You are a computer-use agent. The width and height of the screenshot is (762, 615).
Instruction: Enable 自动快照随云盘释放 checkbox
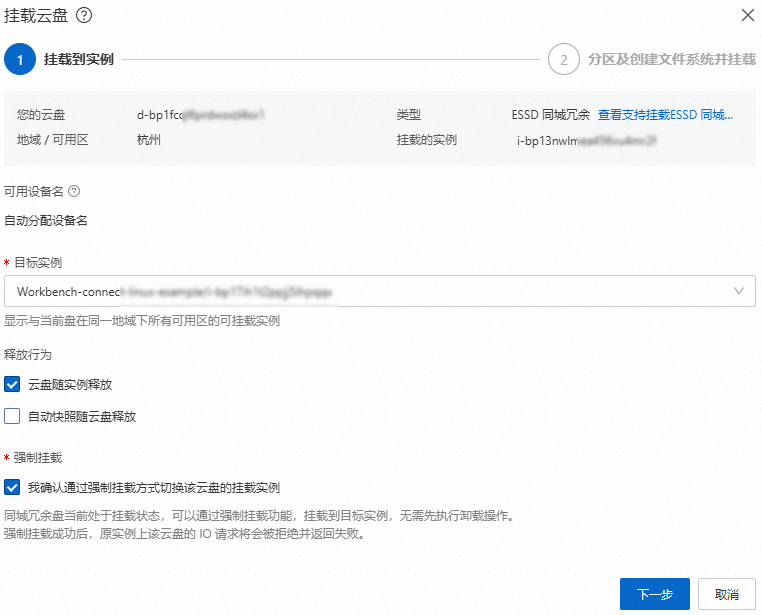coord(12,416)
